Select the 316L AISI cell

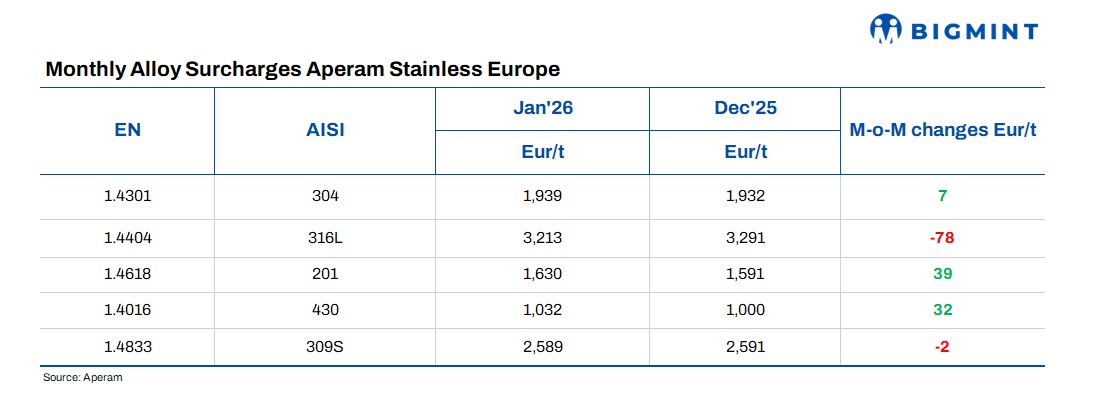click(x=326, y=238)
